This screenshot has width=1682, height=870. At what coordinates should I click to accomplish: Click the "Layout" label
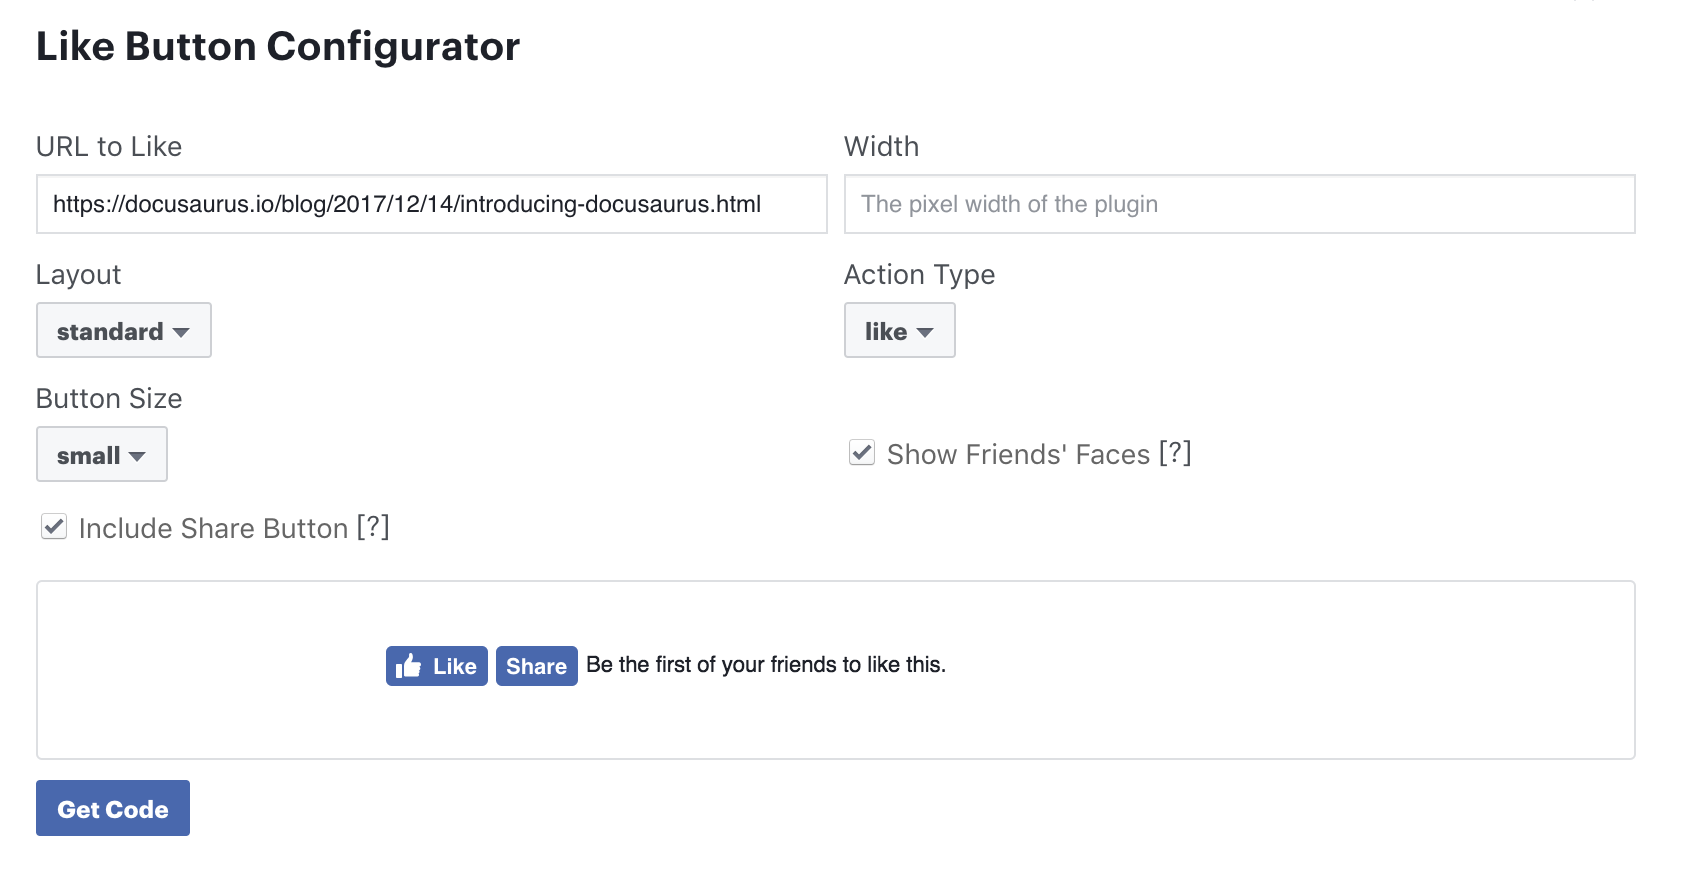tap(78, 275)
